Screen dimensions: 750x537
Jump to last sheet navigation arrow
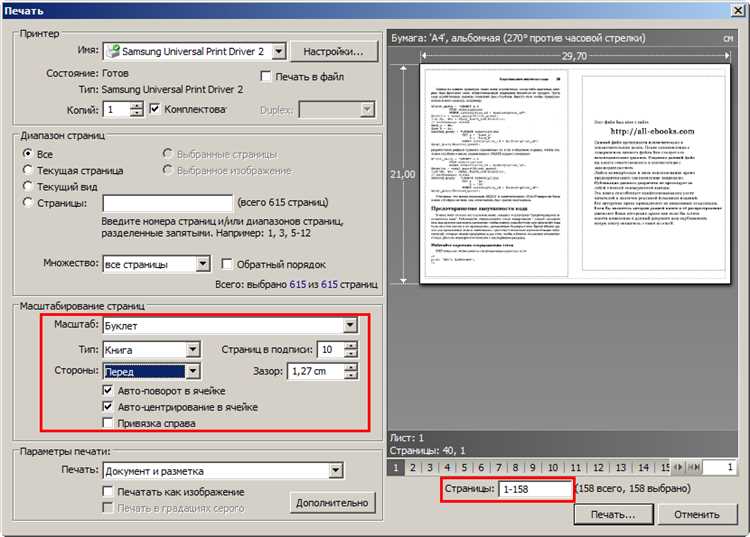(694, 468)
